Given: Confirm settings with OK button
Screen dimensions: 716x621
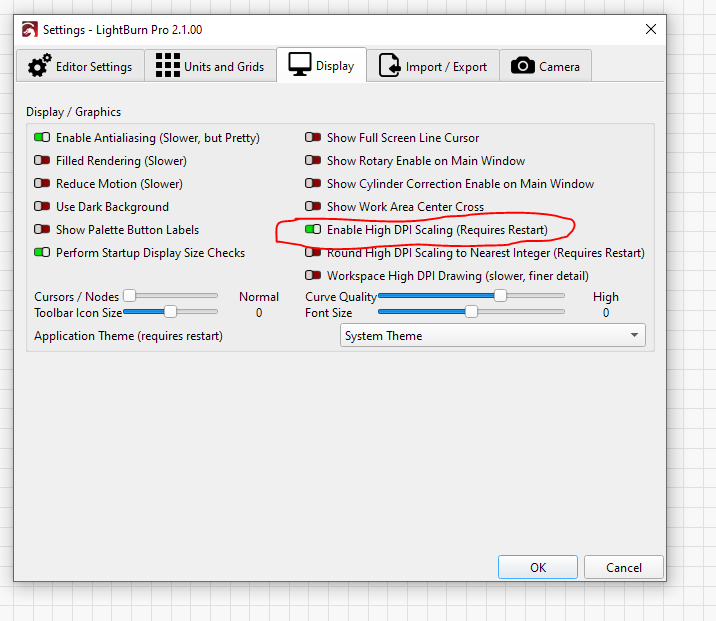Looking at the screenshot, I should 537,567.
